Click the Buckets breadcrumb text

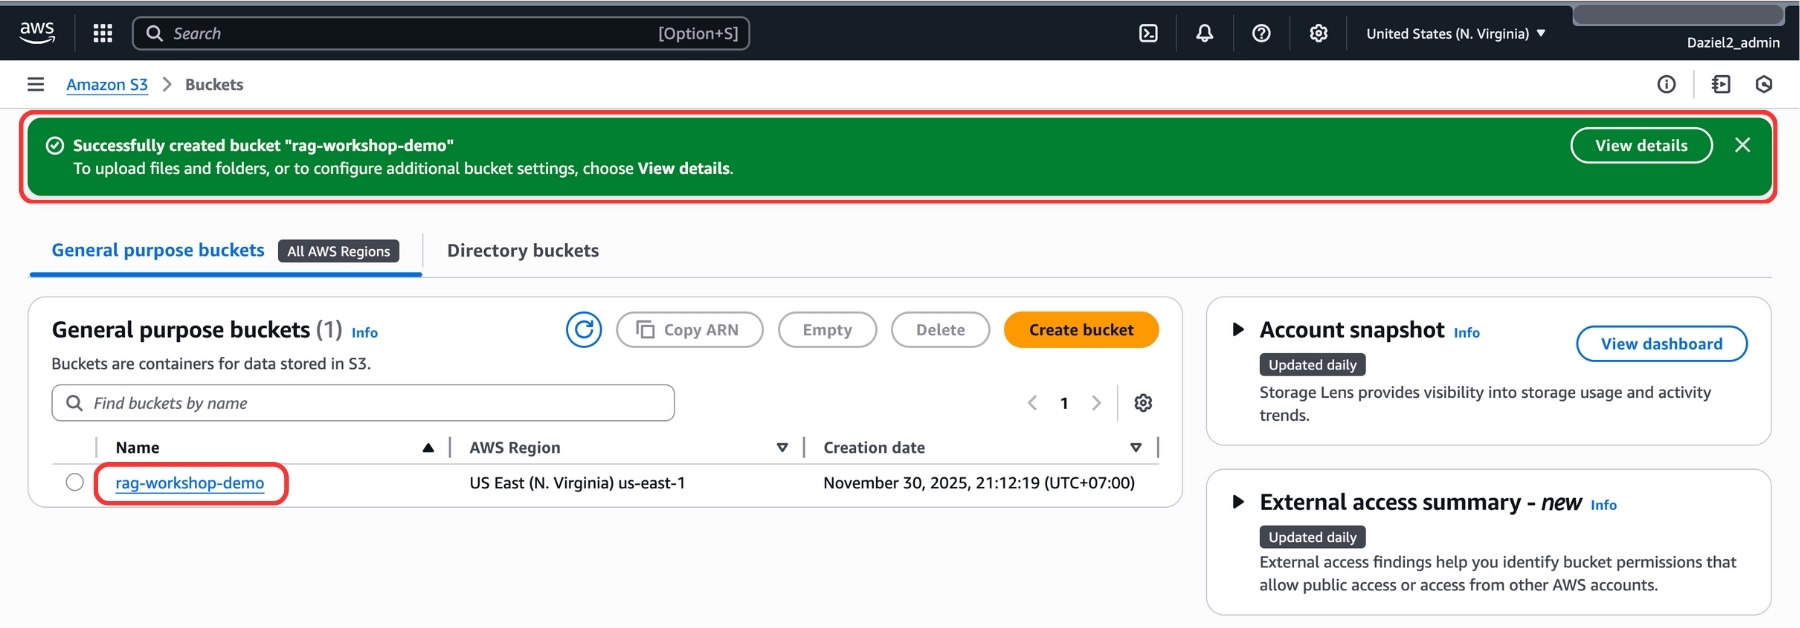pos(214,84)
